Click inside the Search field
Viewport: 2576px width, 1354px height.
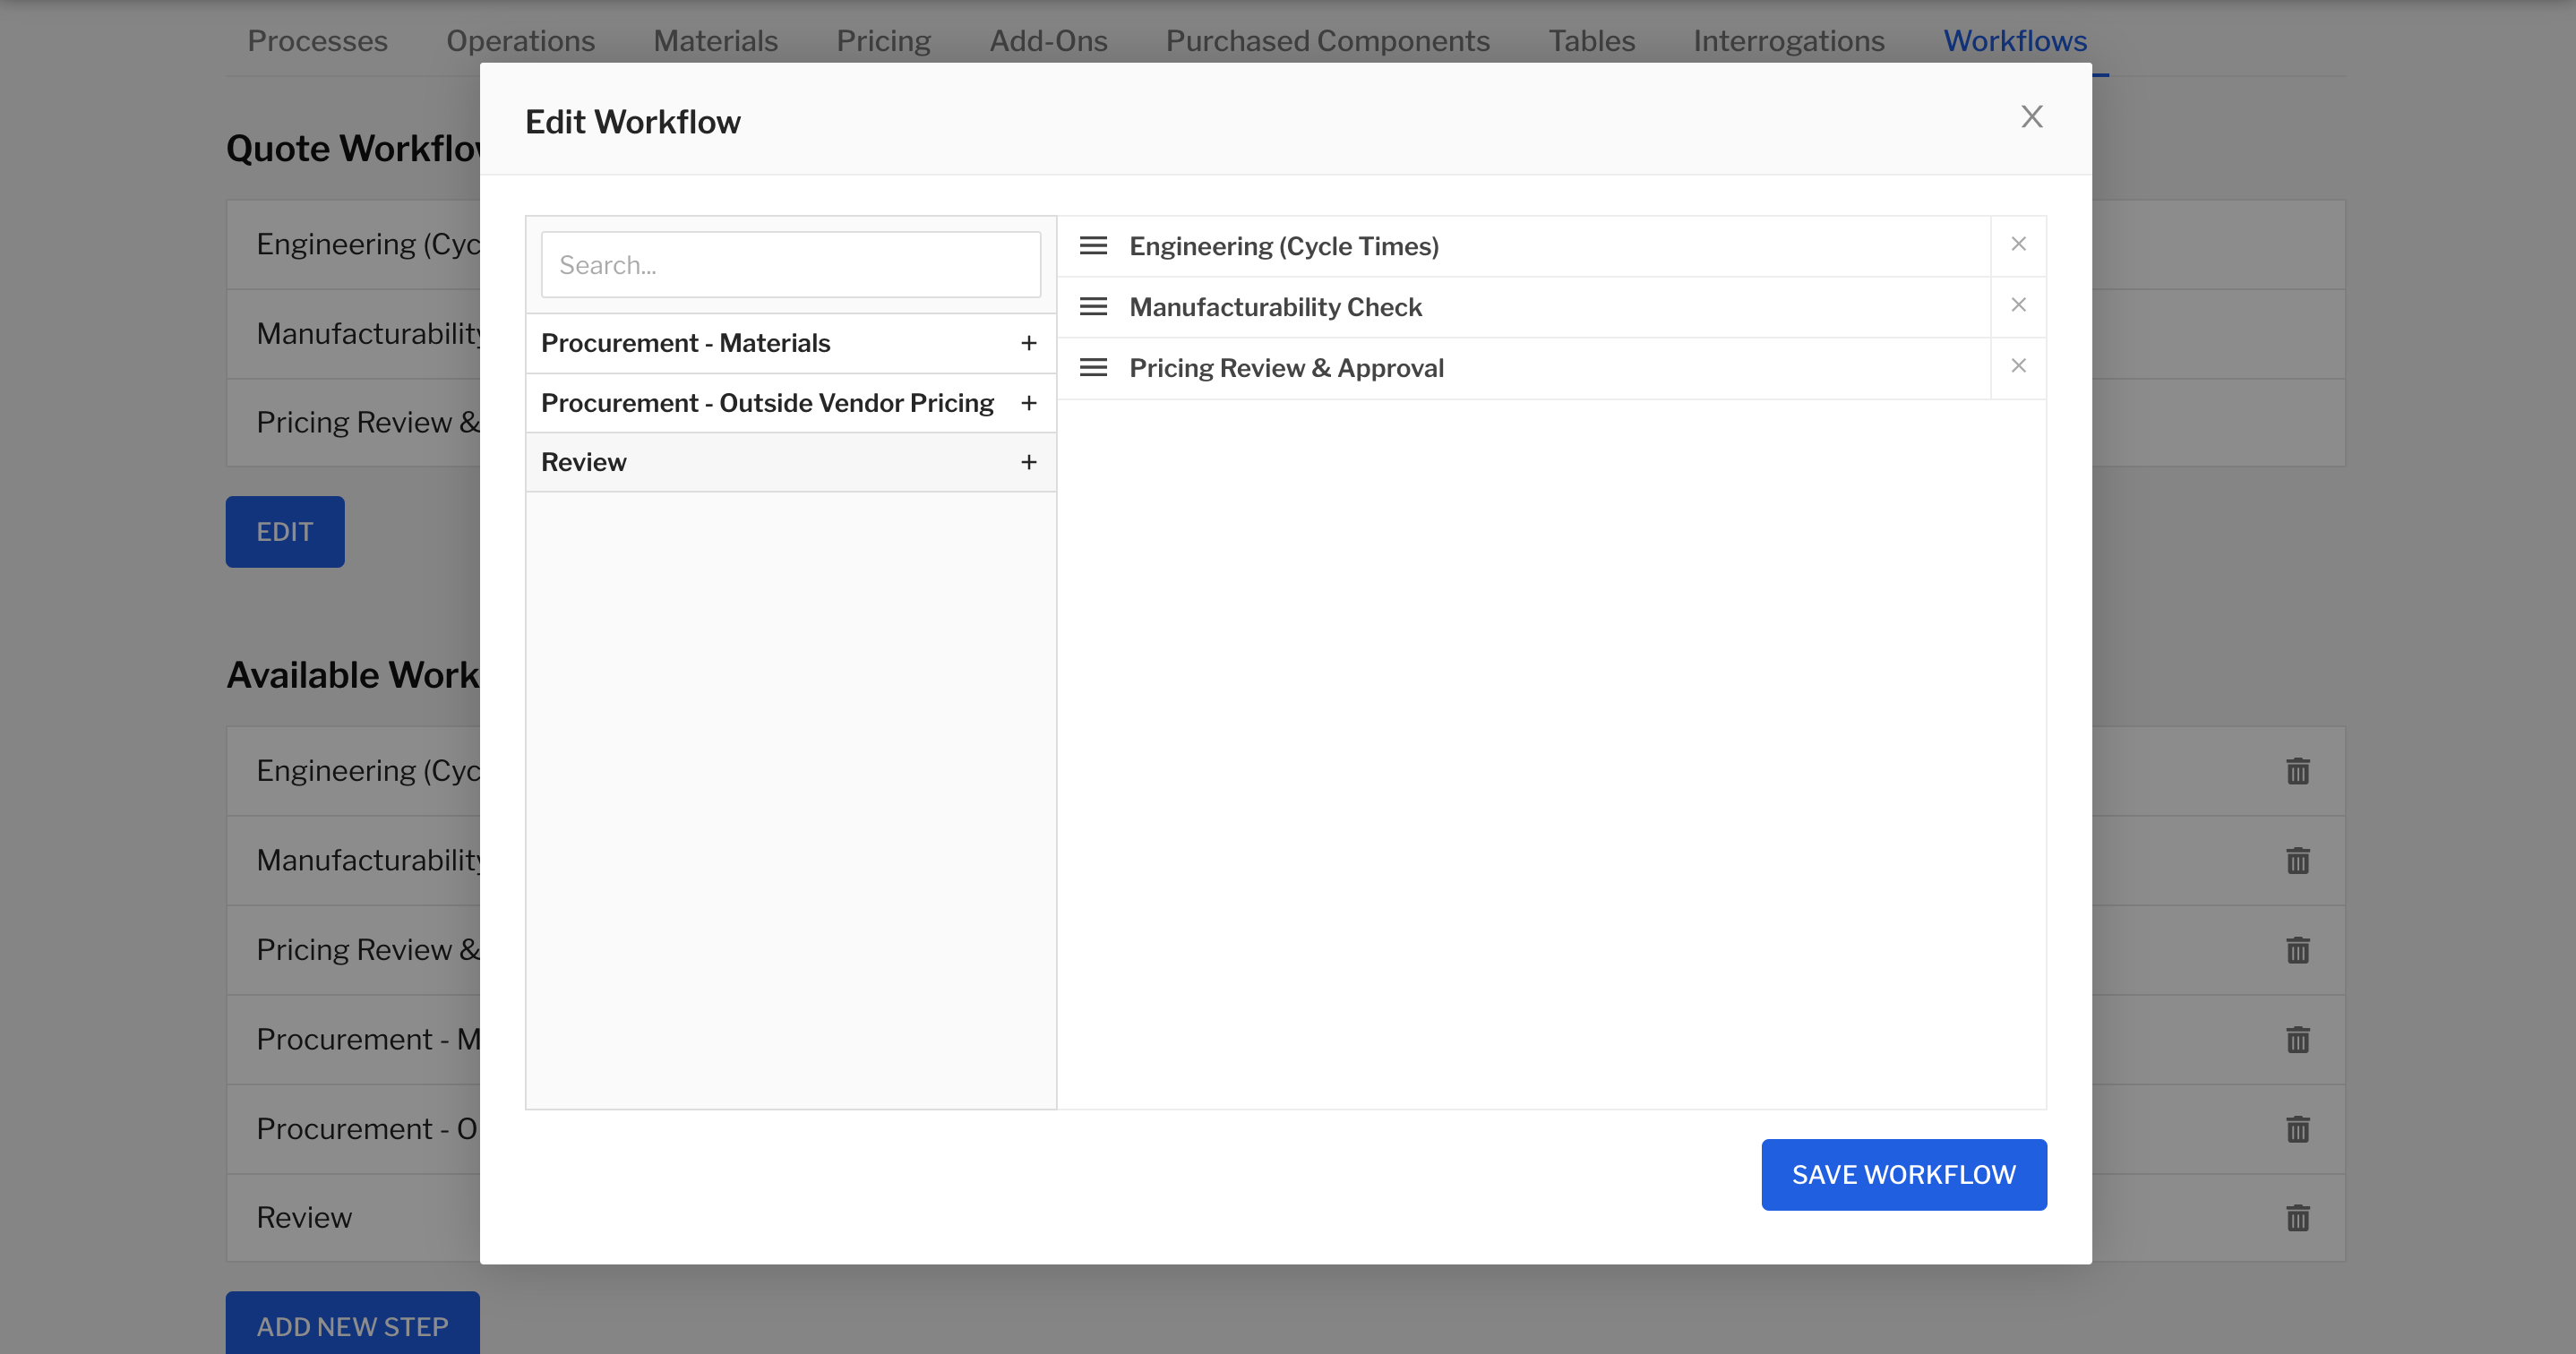point(789,264)
